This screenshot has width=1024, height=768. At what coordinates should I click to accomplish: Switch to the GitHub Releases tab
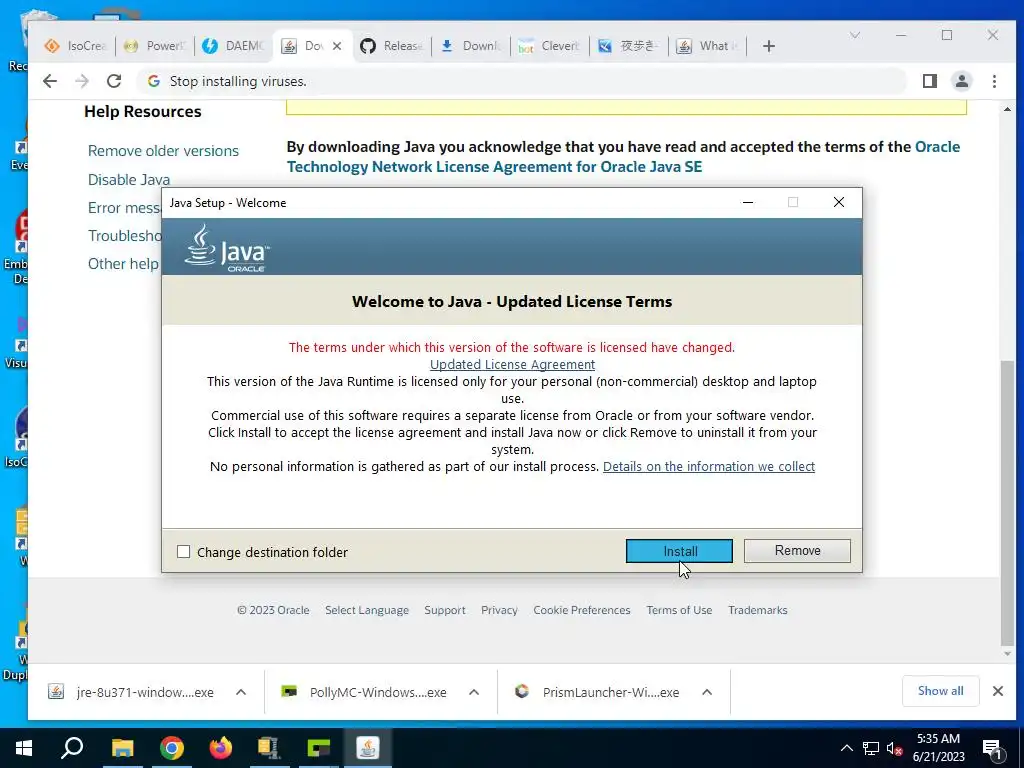(392, 46)
